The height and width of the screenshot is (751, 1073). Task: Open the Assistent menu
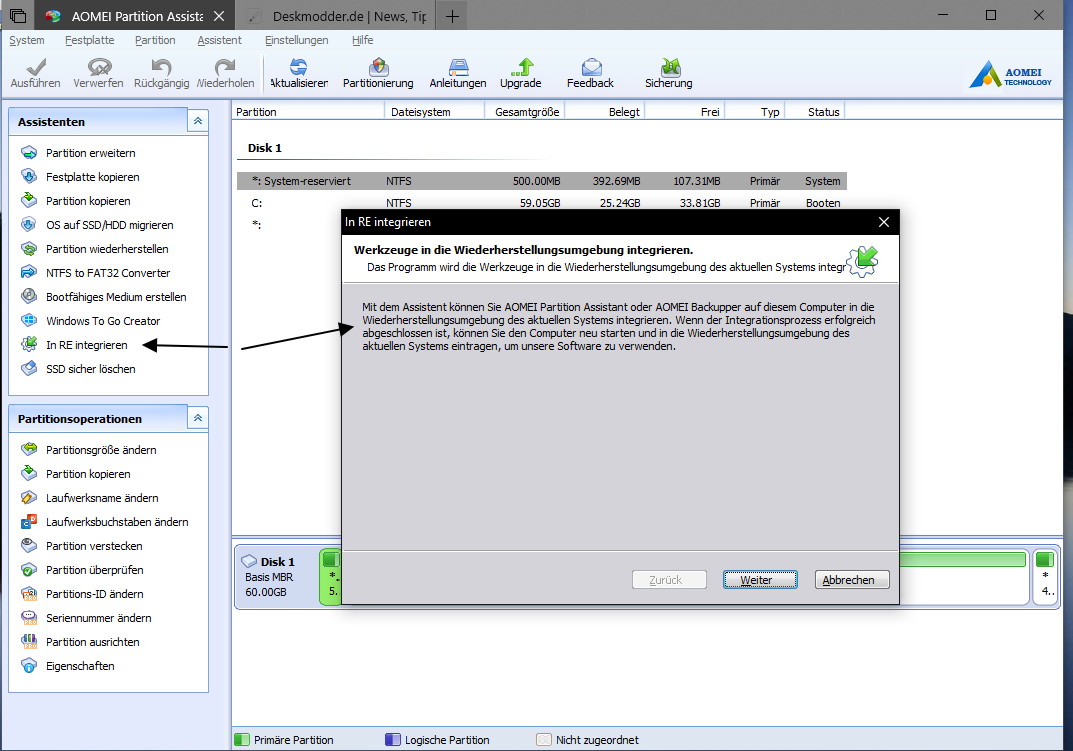(x=220, y=40)
